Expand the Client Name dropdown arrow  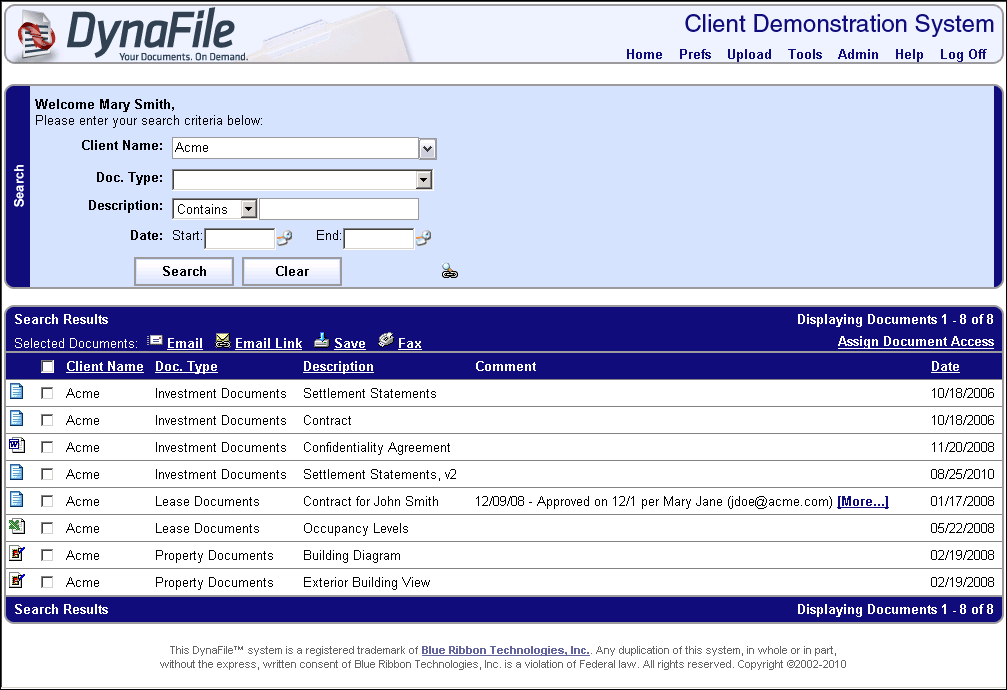[x=428, y=149]
